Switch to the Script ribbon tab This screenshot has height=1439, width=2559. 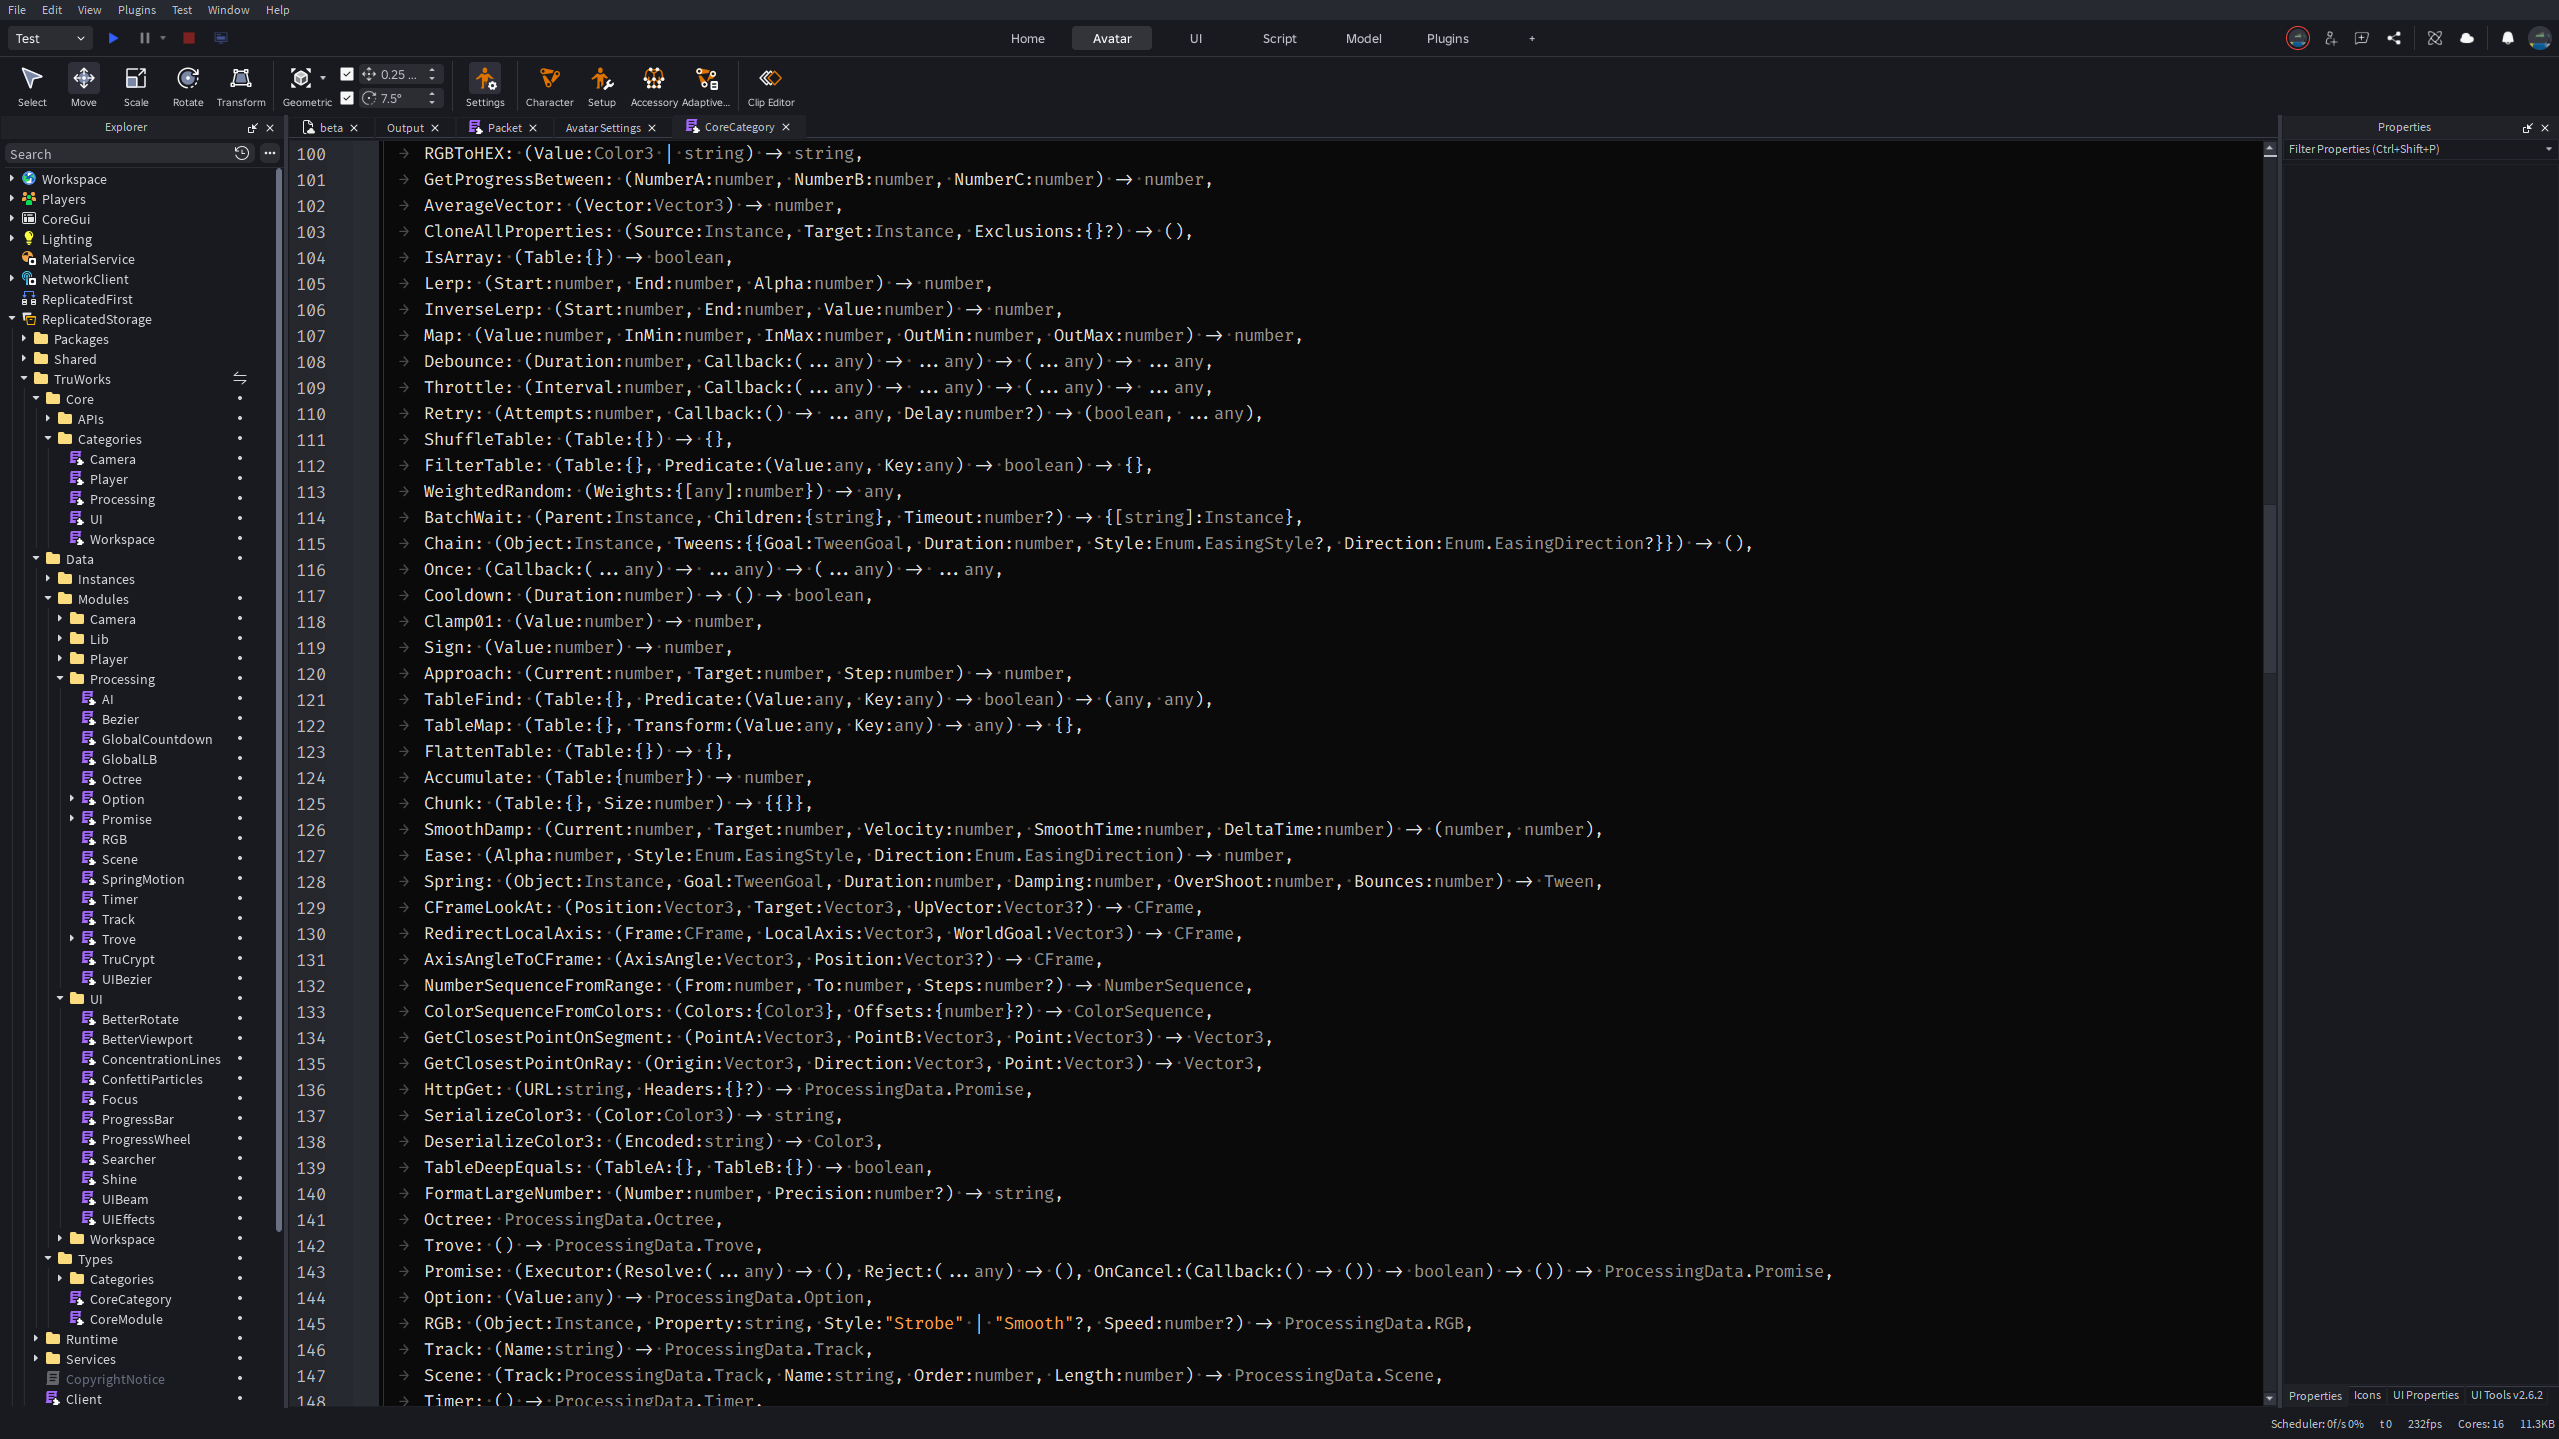[1279, 38]
